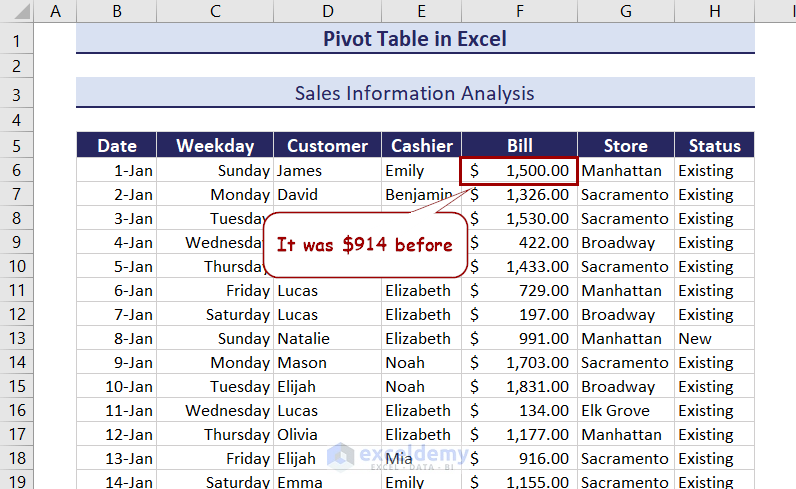Viewport: 796px width, 489px height.
Task: Click the Status header cell
Action: pyautogui.click(x=714, y=145)
